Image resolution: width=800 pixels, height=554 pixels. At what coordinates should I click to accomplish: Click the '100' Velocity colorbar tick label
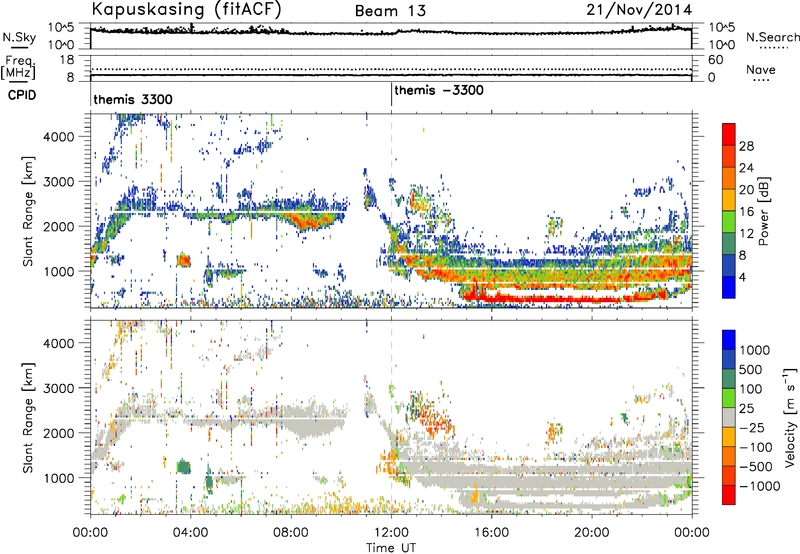(x=751, y=389)
